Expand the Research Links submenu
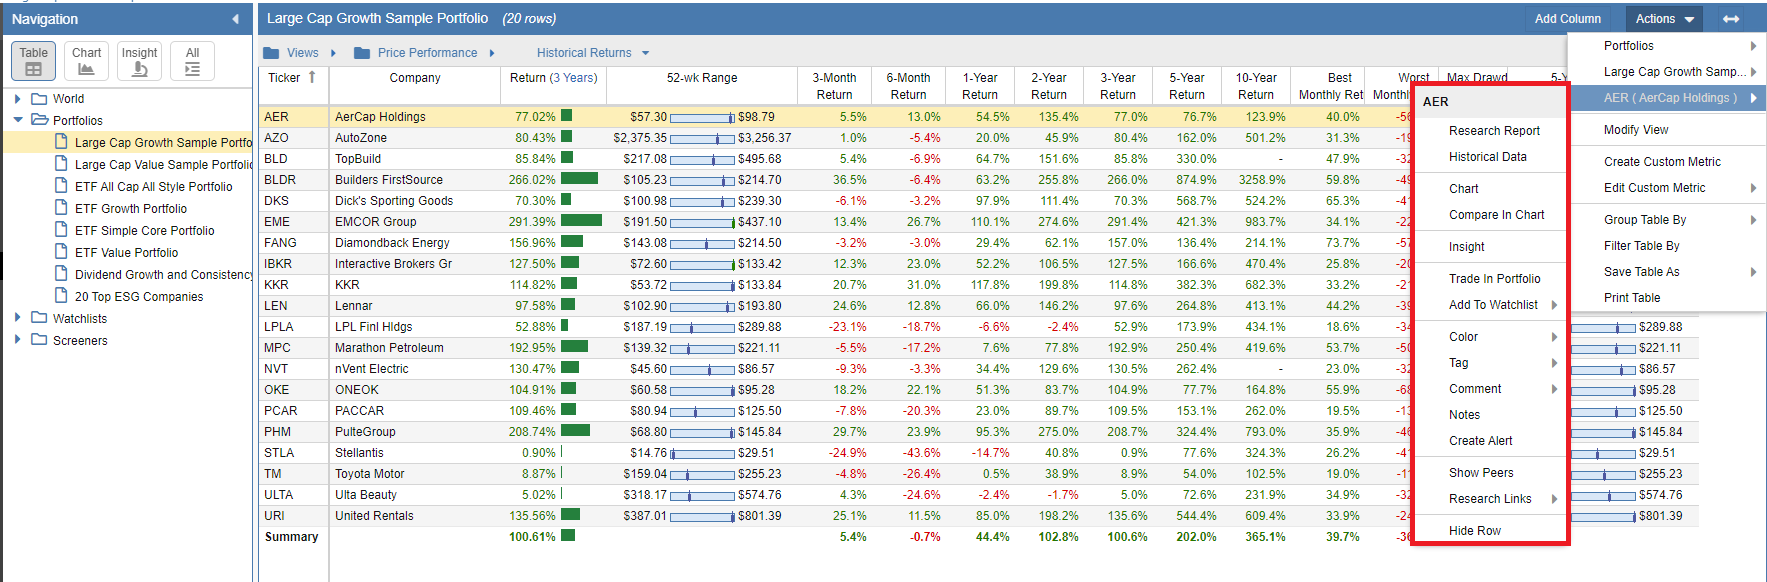The height and width of the screenshot is (582, 1767). (1554, 499)
